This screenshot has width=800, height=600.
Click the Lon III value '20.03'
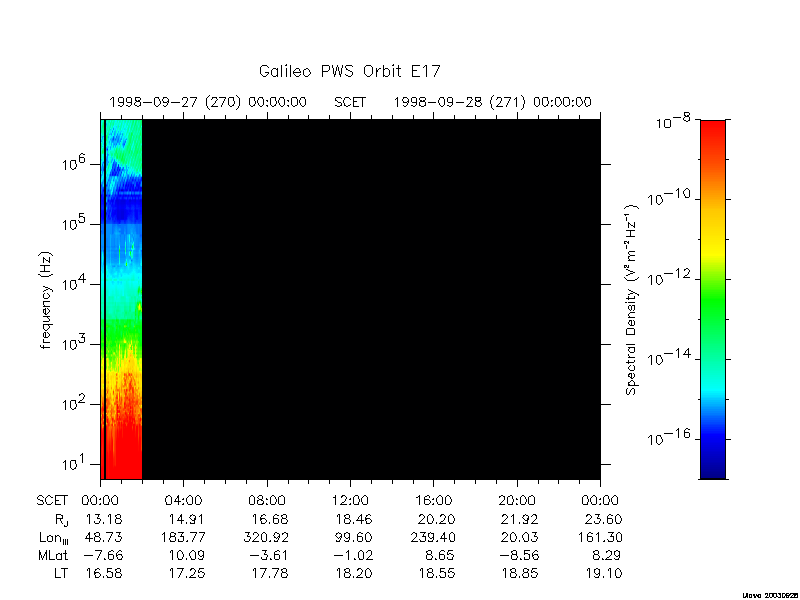point(520,538)
